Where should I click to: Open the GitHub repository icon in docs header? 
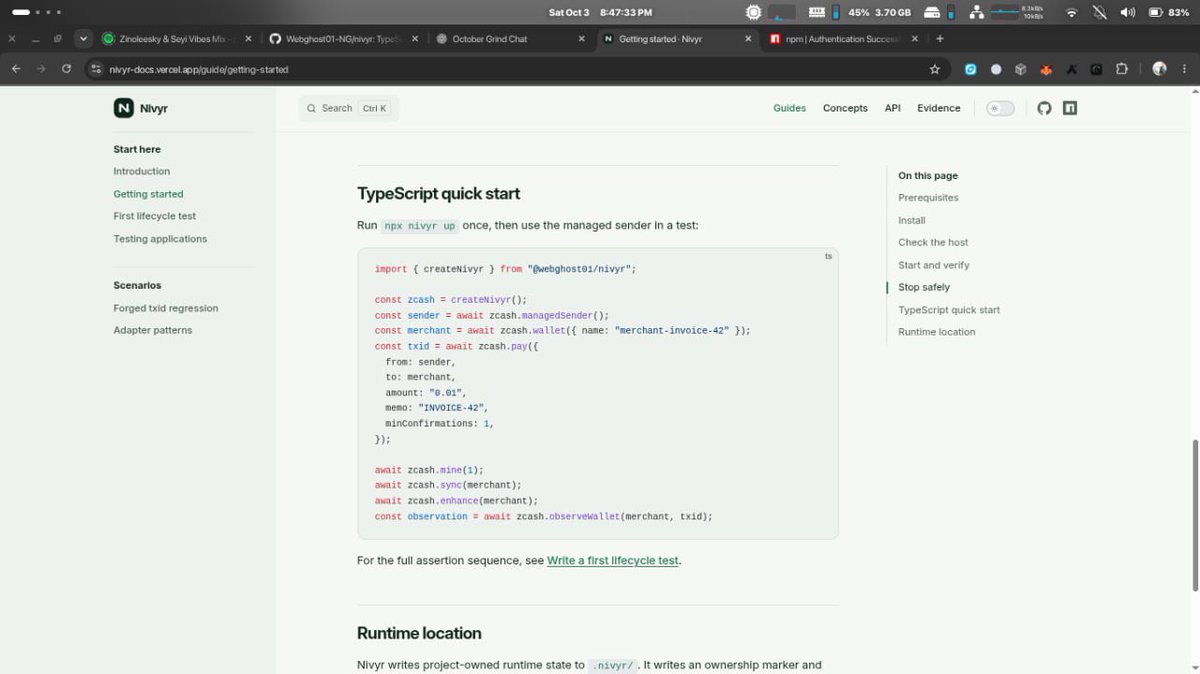(x=1044, y=108)
